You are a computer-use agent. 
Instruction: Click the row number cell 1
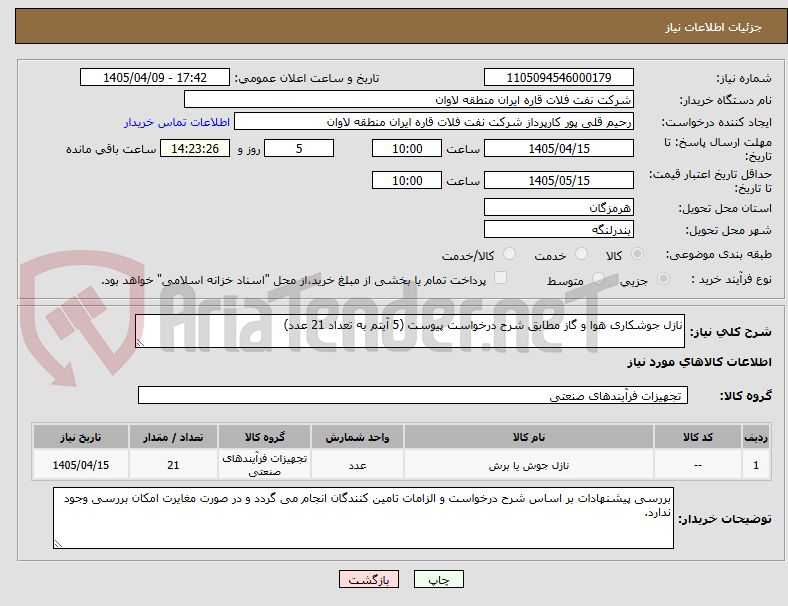coord(756,465)
